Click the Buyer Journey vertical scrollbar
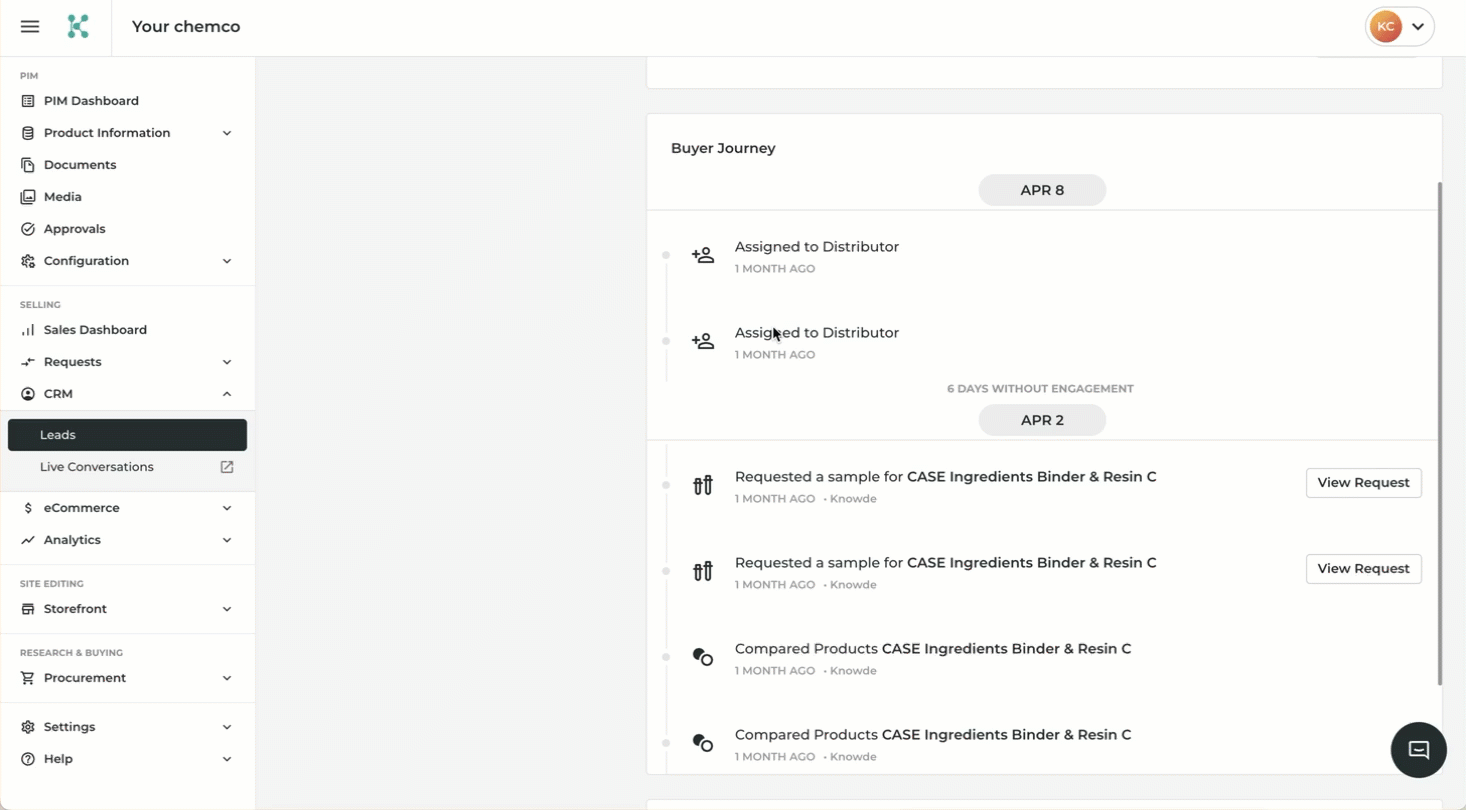Viewport: 1466px width, 810px height. tap(1439, 433)
